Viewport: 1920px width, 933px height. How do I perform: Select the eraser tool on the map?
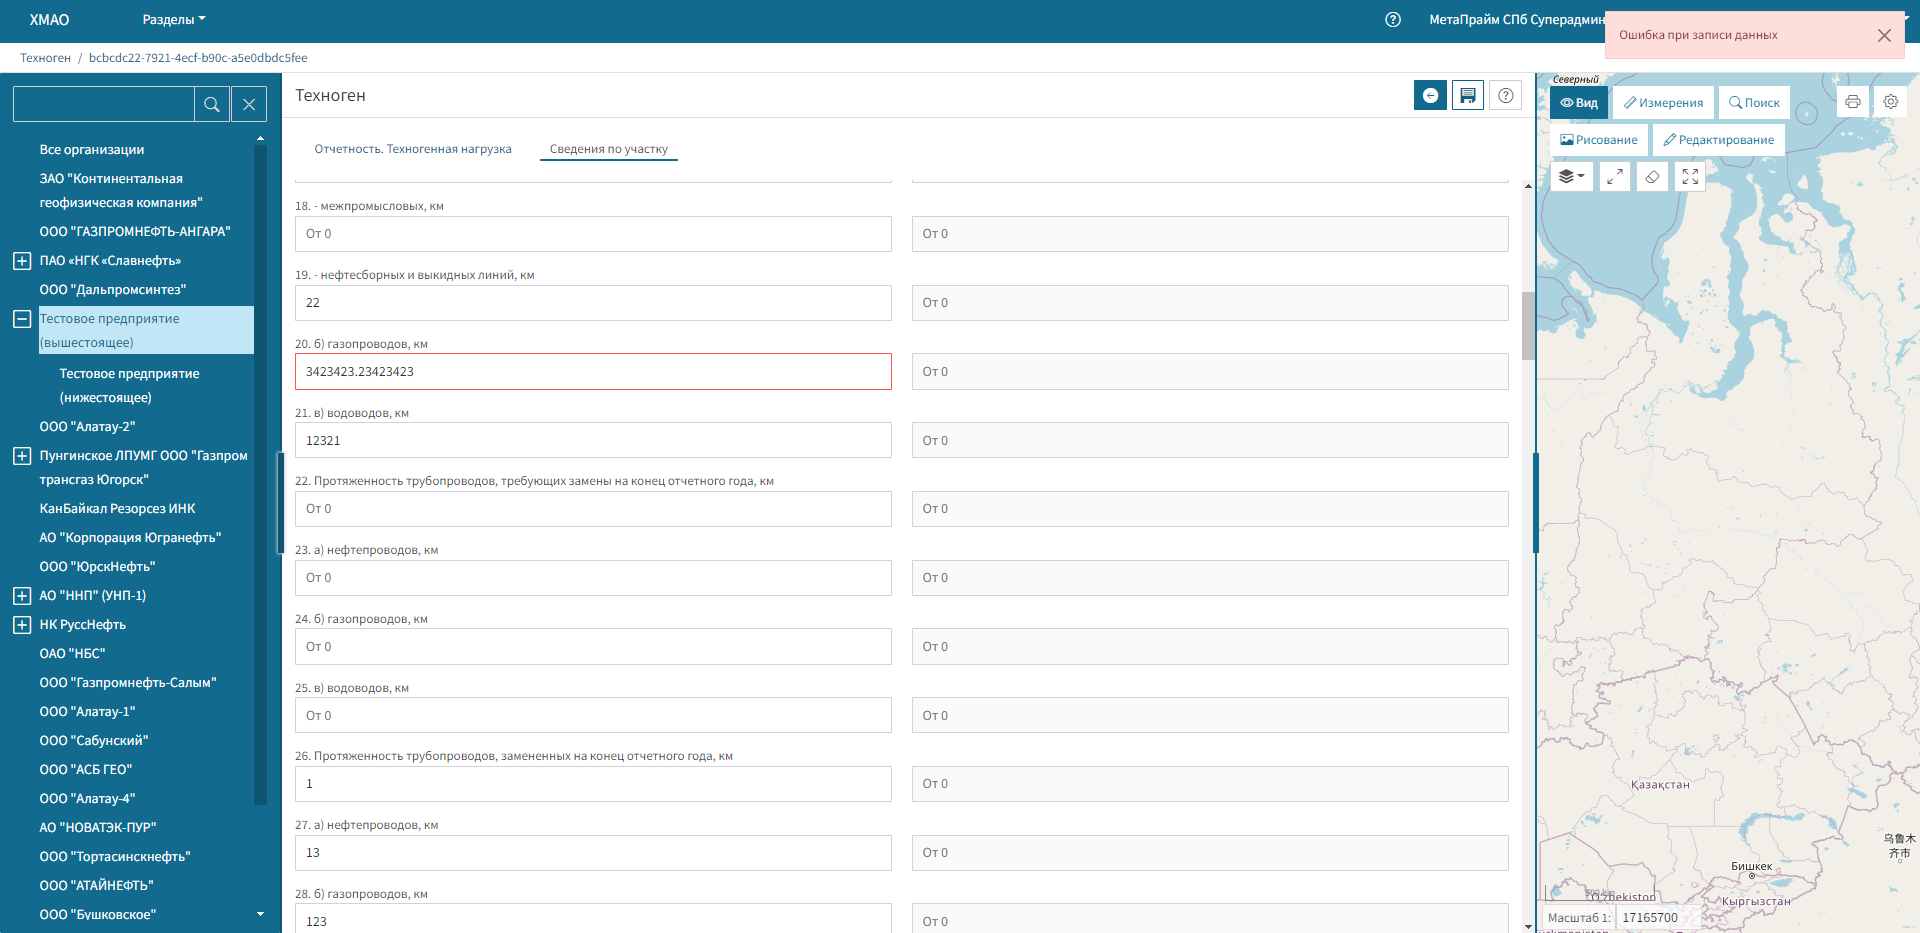pyautogui.click(x=1652, y=177)
